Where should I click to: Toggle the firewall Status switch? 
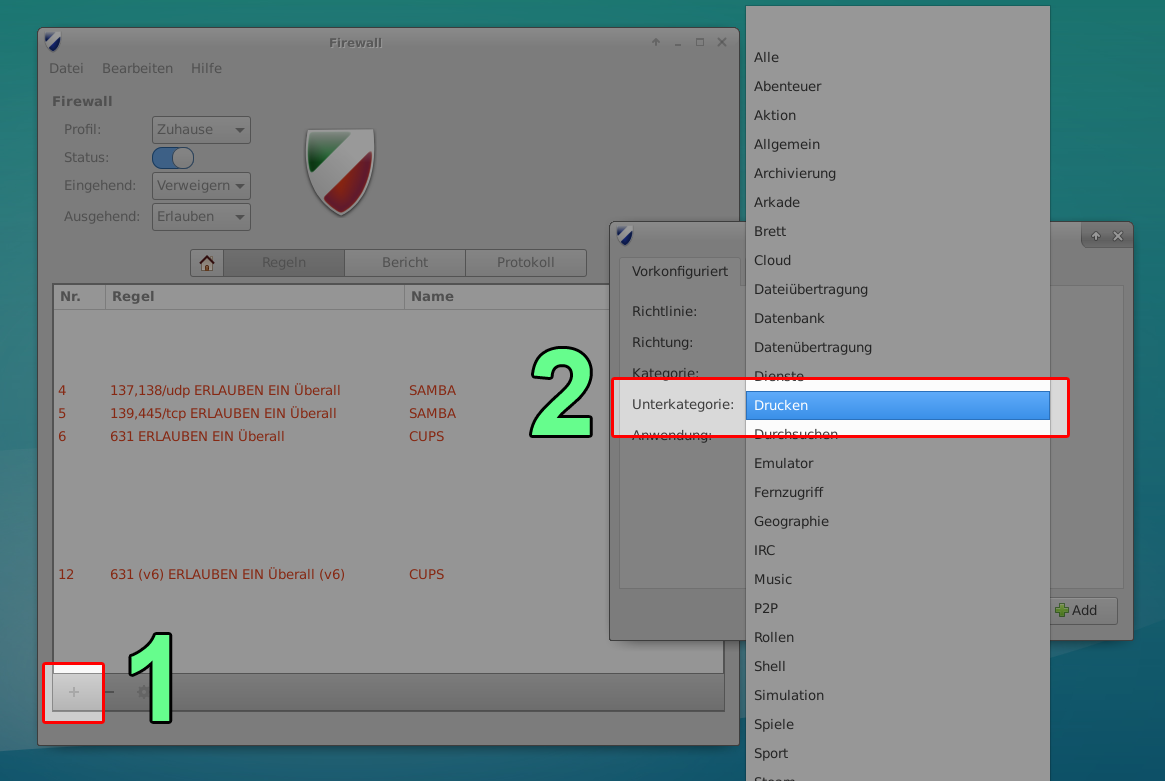(171, 157)
